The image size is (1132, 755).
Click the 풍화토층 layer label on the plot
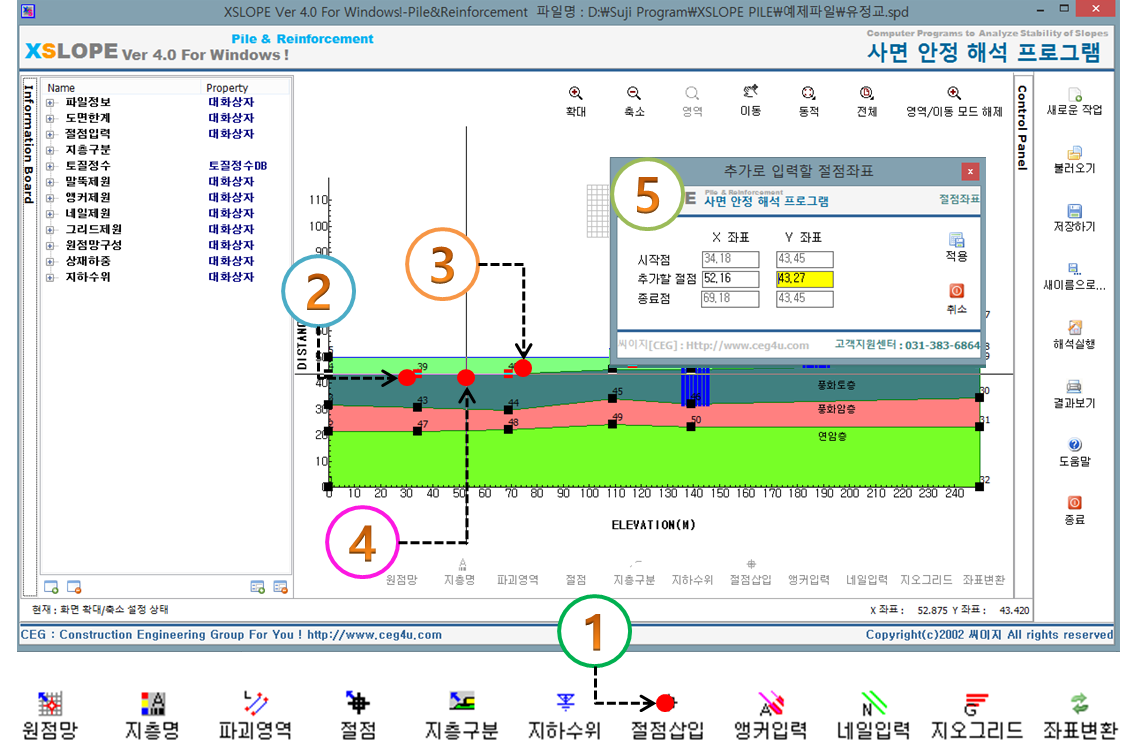coord(836,385)
